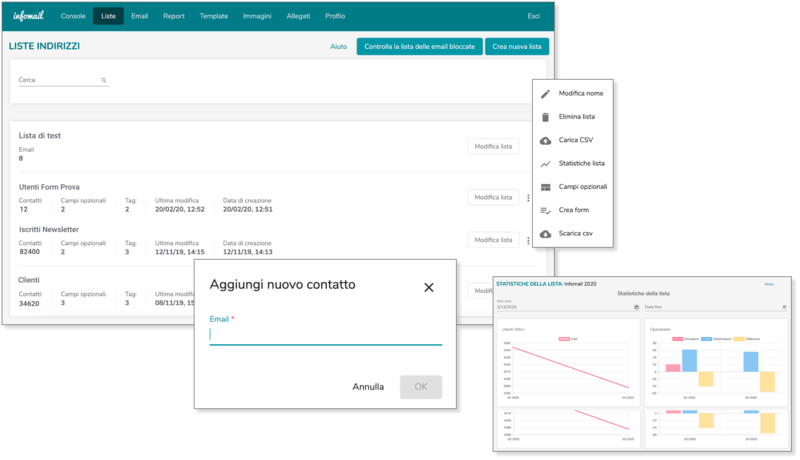
Task: Click Modifica lista for Lista di test
Action: pyautogui.click(x=493, y=146)
